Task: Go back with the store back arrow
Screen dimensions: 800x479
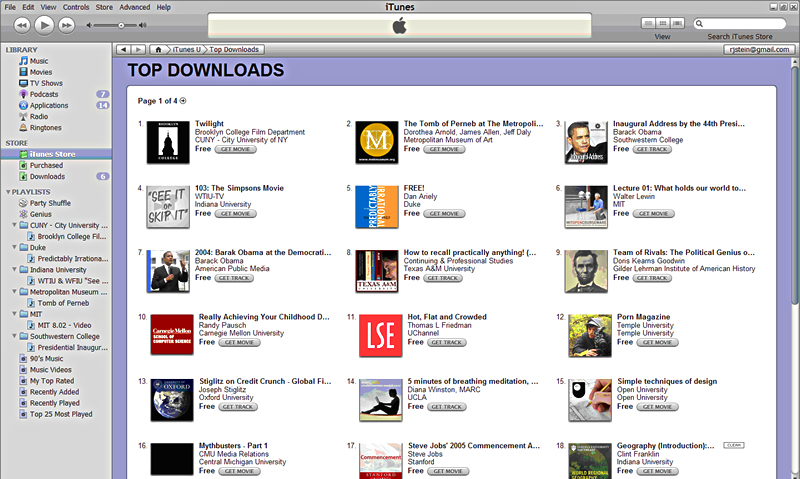Action: click(x=123, y=49)
